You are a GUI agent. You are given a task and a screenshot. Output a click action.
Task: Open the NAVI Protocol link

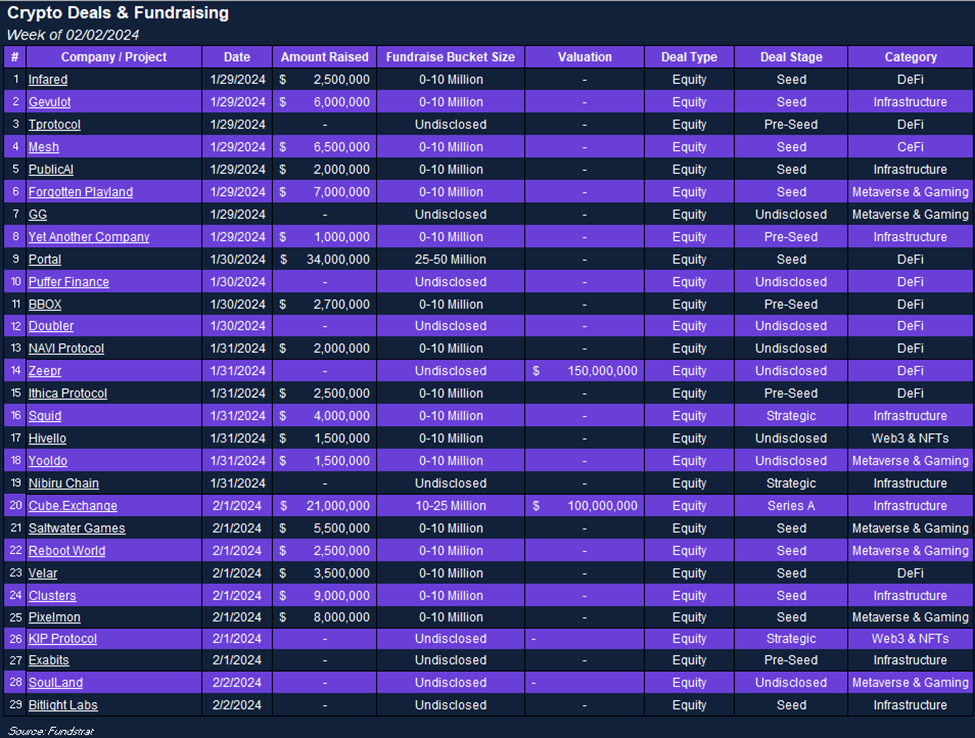pyautogui.click(x=66, y=349)
